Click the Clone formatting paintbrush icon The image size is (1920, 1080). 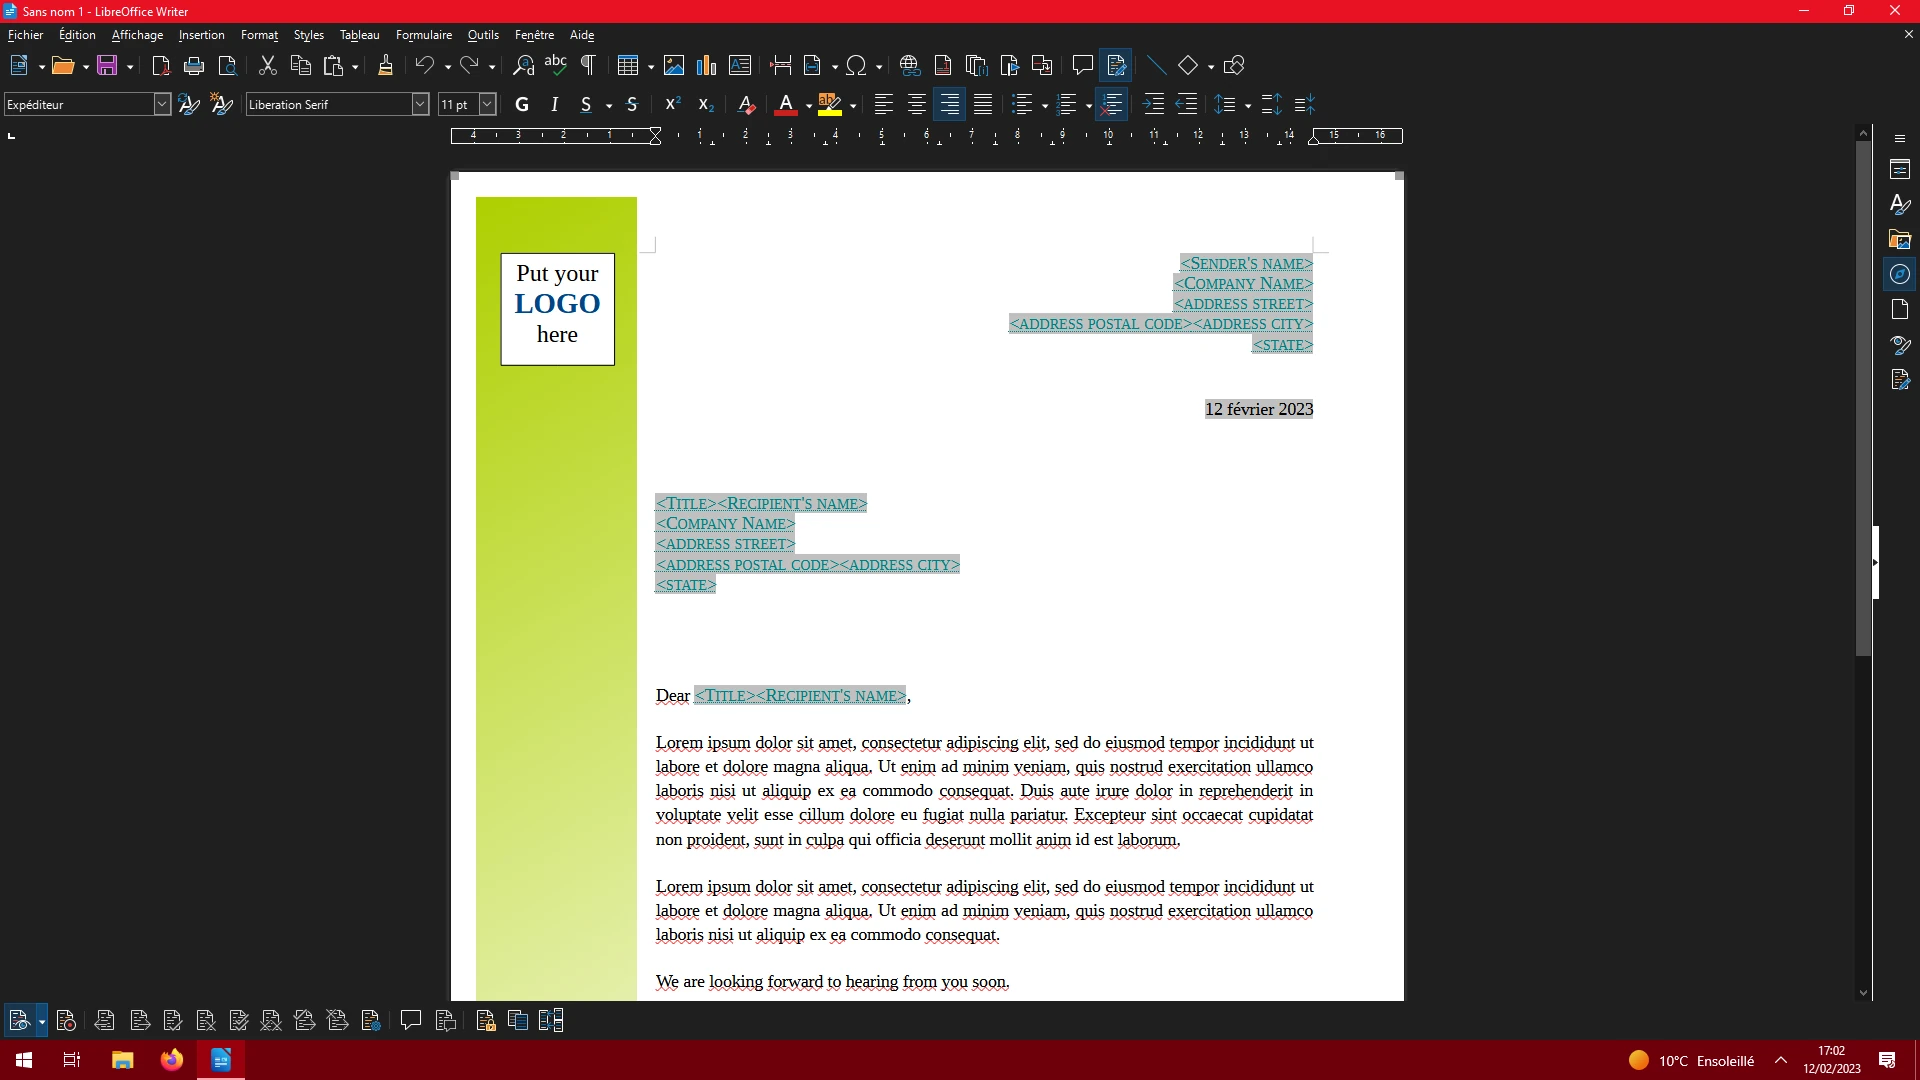[385, 66]
